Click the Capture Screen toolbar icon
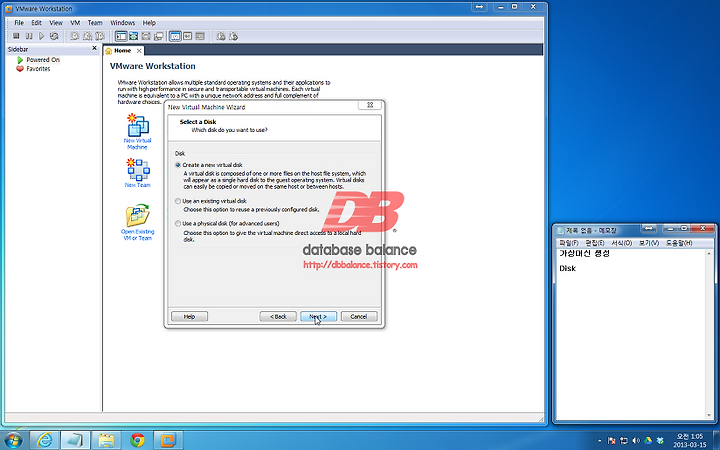 coord(221,36)
